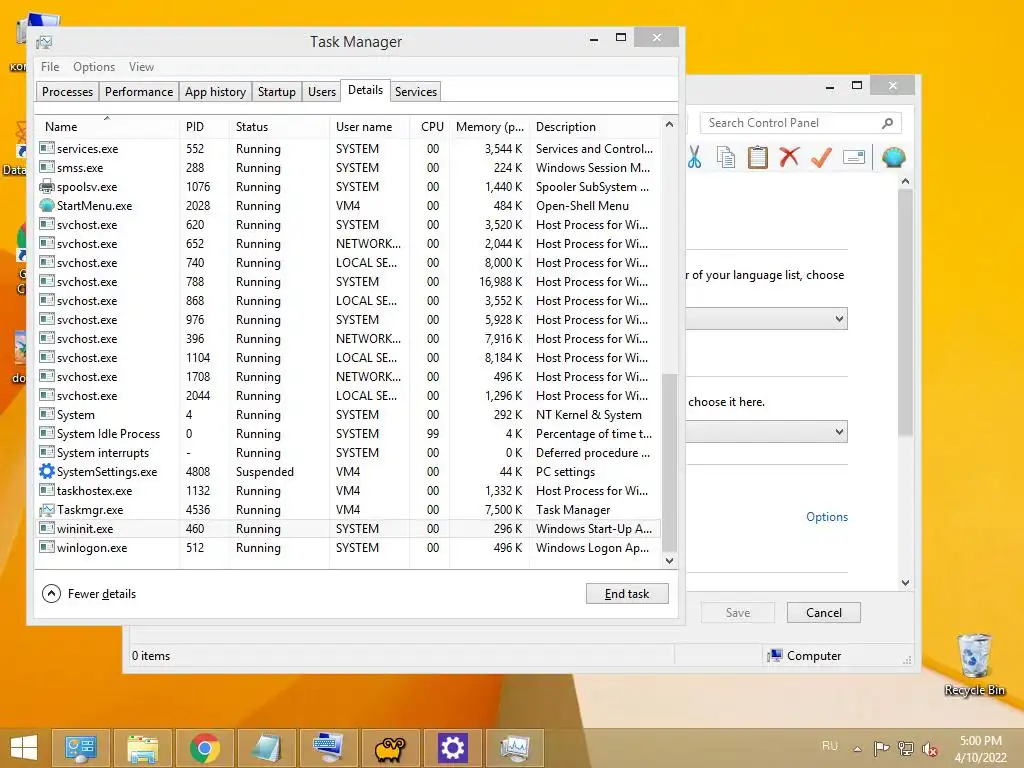
Task: Click the taskbar clock showing 5:00 PM
Action: (x=980, y=748)
